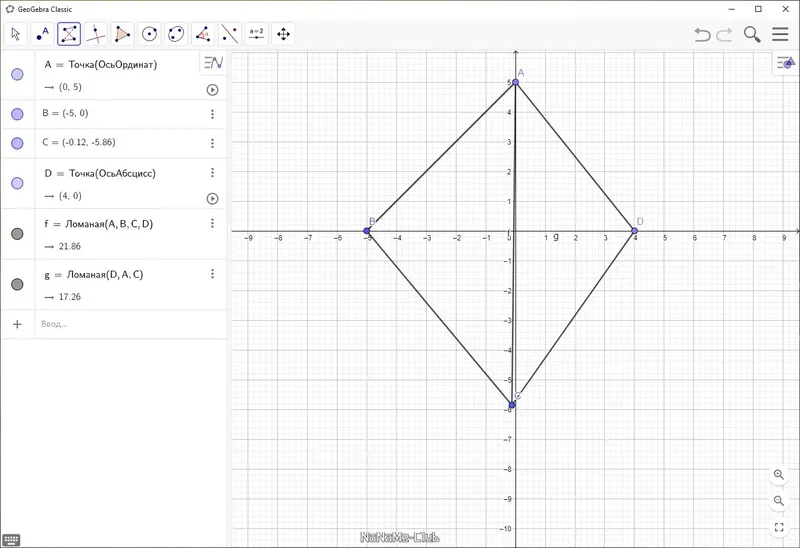The width and height of the screenshot is (800, 548).
Task: Open options menu for B = (-5, 0)
Action: pyautogui.click(x=212, y=114)
